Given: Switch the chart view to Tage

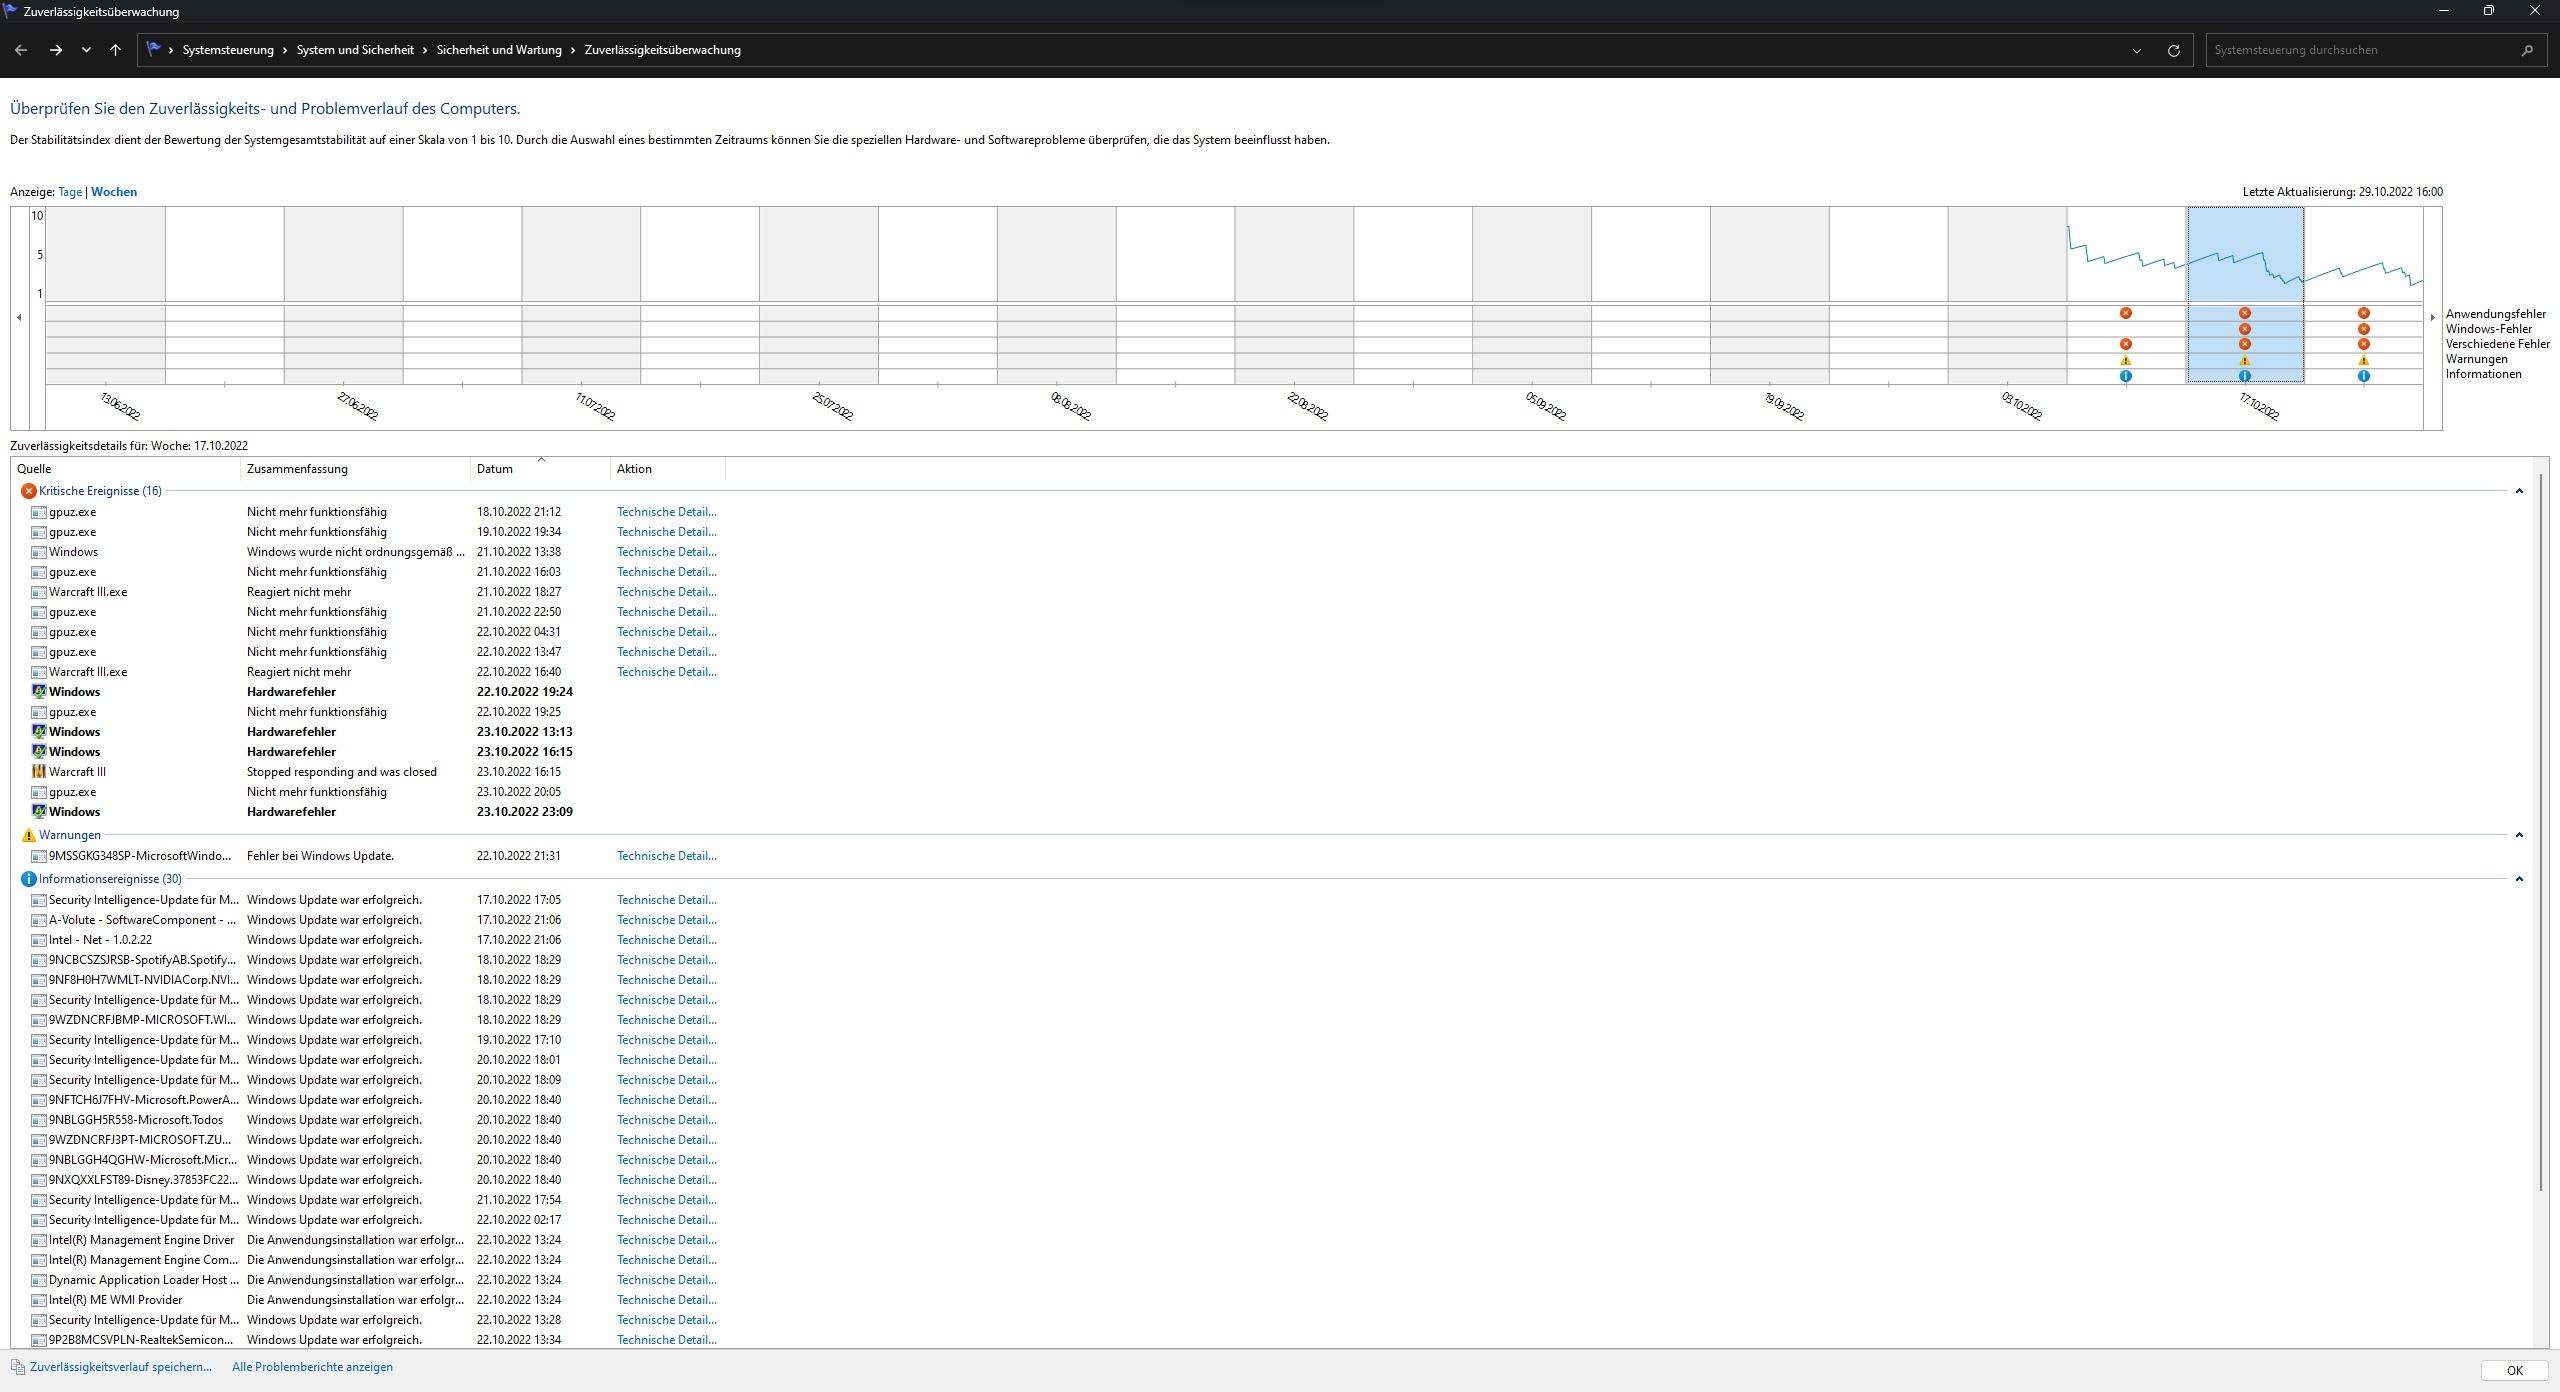Looking at the screenshot, I should click(x=70, y=192).
